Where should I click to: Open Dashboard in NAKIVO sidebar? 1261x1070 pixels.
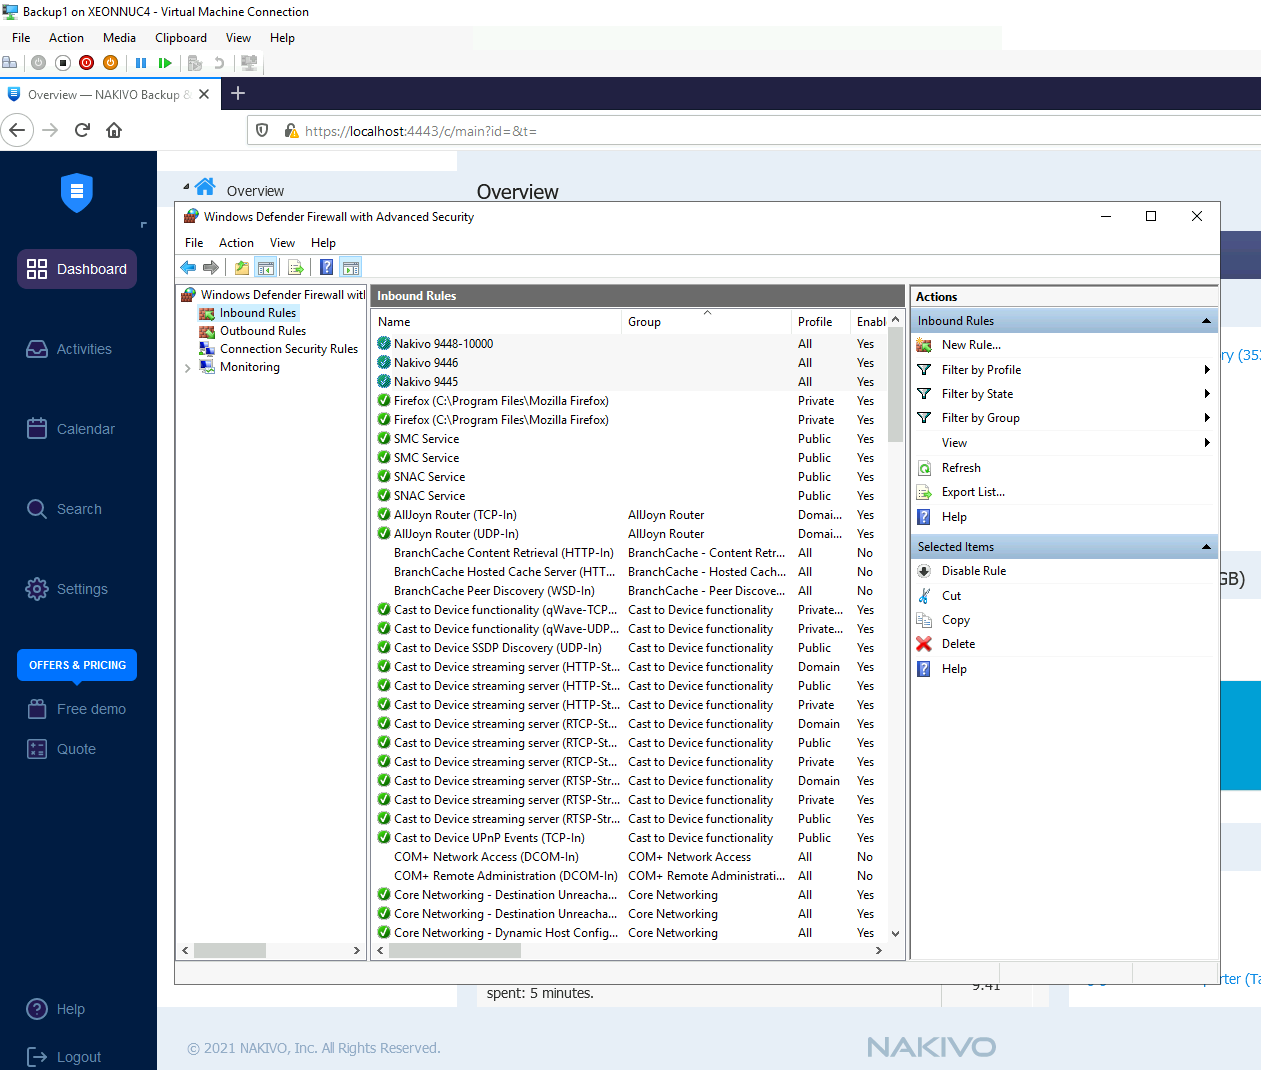click(77, 269)
